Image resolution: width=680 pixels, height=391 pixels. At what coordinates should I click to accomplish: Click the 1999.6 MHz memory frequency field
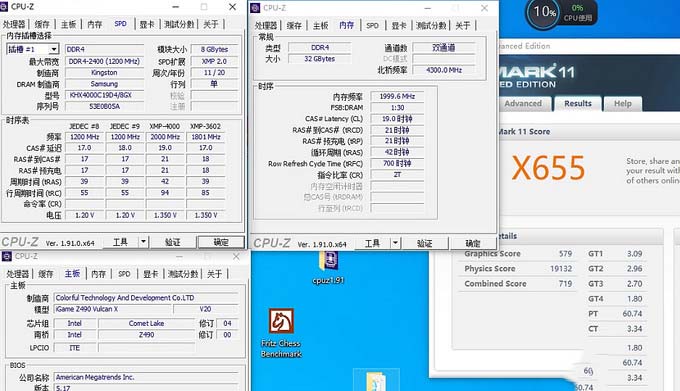click(397, 96)
